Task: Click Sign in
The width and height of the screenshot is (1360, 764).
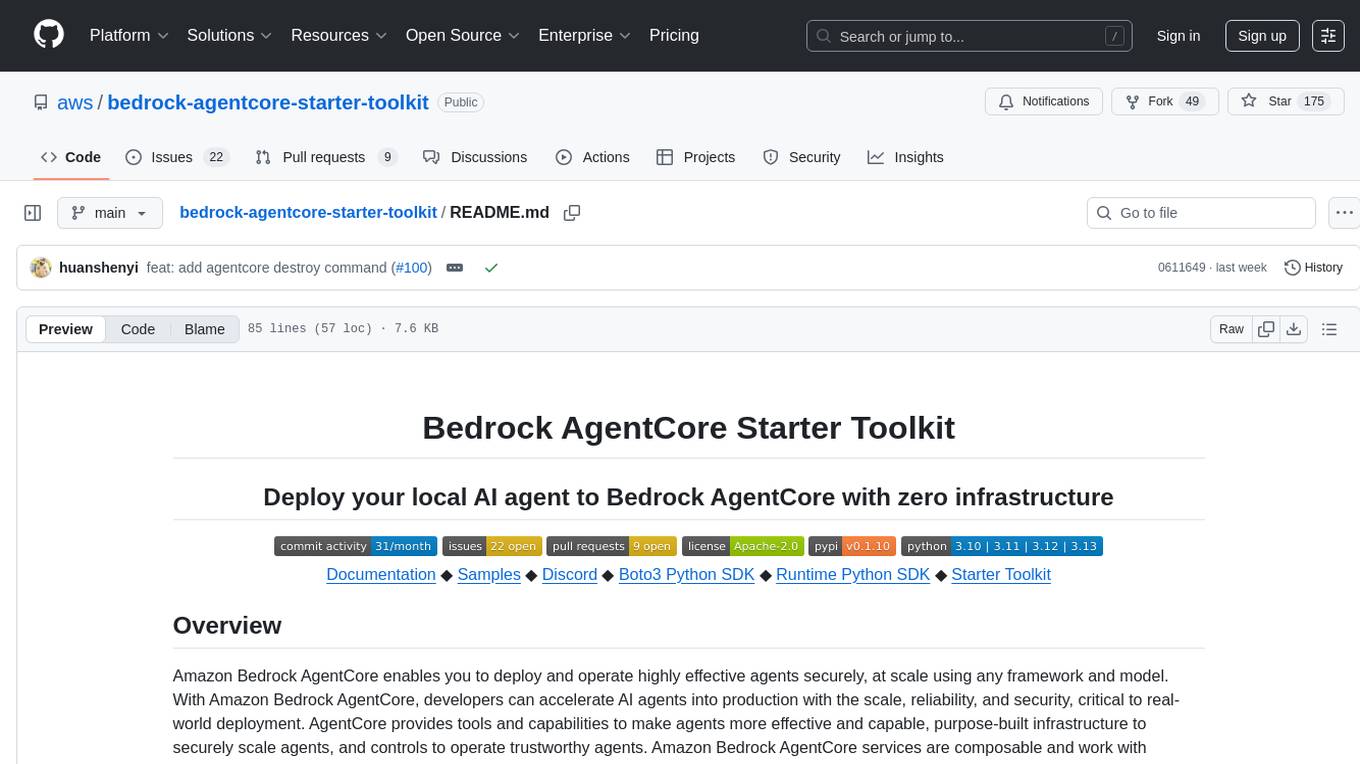Action: click(x=1178, y=35)
